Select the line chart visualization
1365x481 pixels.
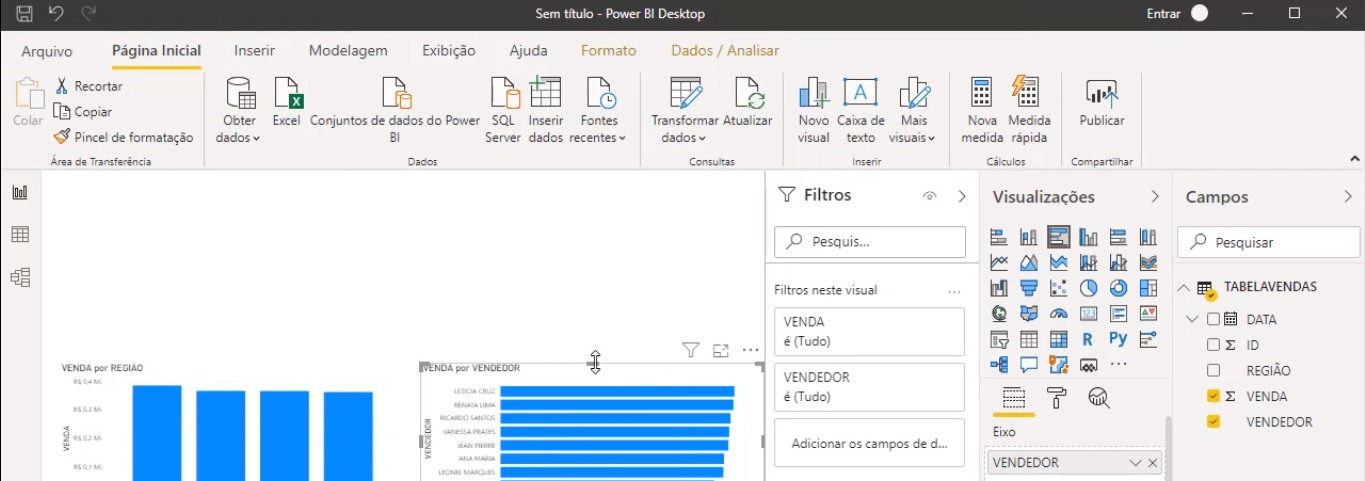click(x=998, y=262)
